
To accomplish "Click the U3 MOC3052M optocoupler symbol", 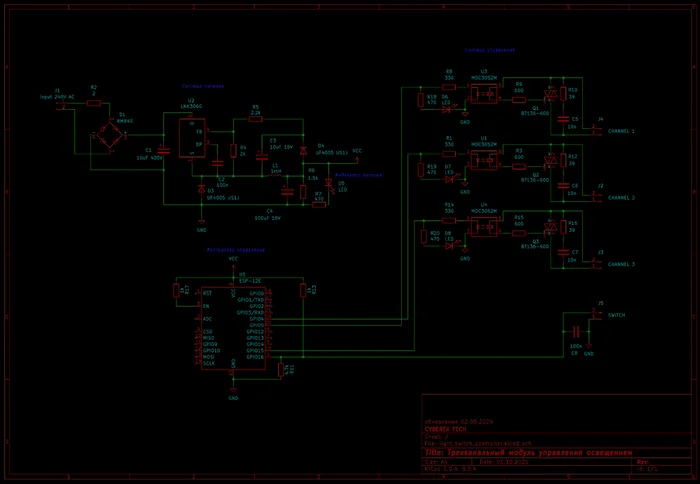I will (484, 94).
